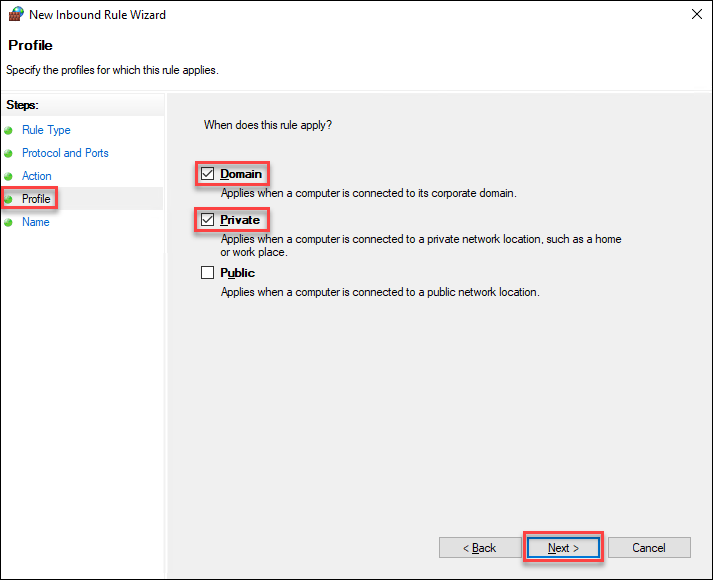The width and height of the screenshot is (713, 580).
Task: Click the New Inbound Rule Wizard title text
Action: (x=98, y=15)
